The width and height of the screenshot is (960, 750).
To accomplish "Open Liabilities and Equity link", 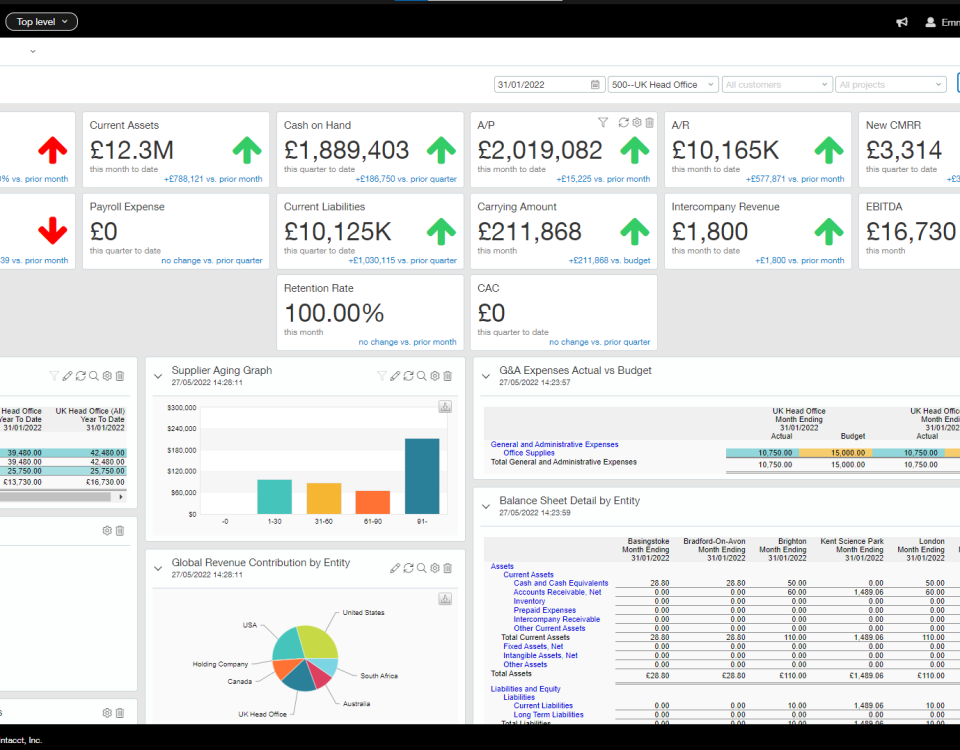I will (525, 689).
